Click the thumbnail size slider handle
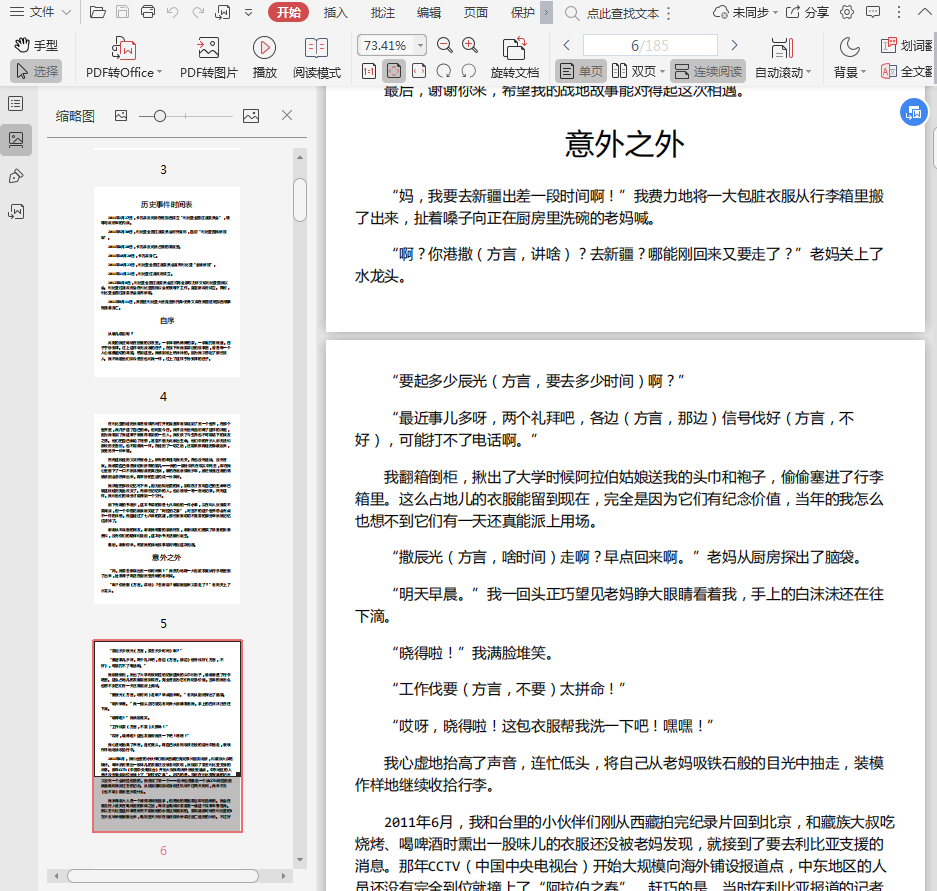 [160, 116]
